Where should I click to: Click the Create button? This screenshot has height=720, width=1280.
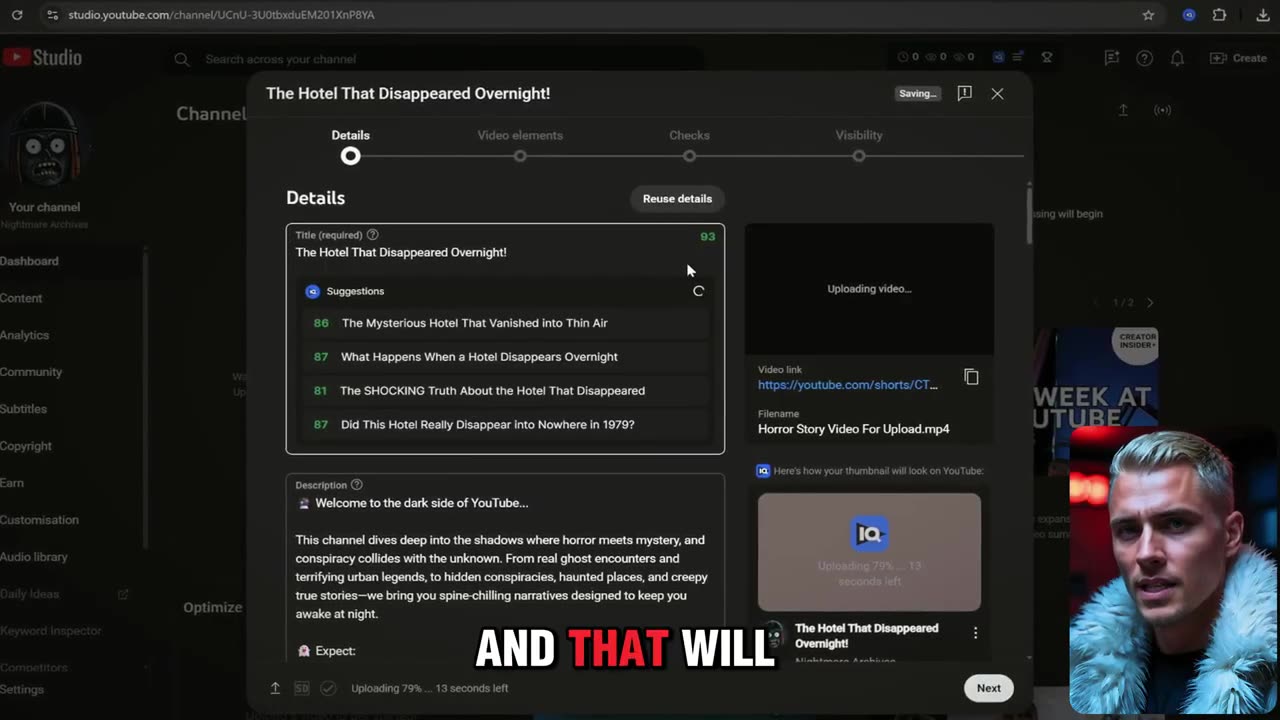(x=1238, y=58)
